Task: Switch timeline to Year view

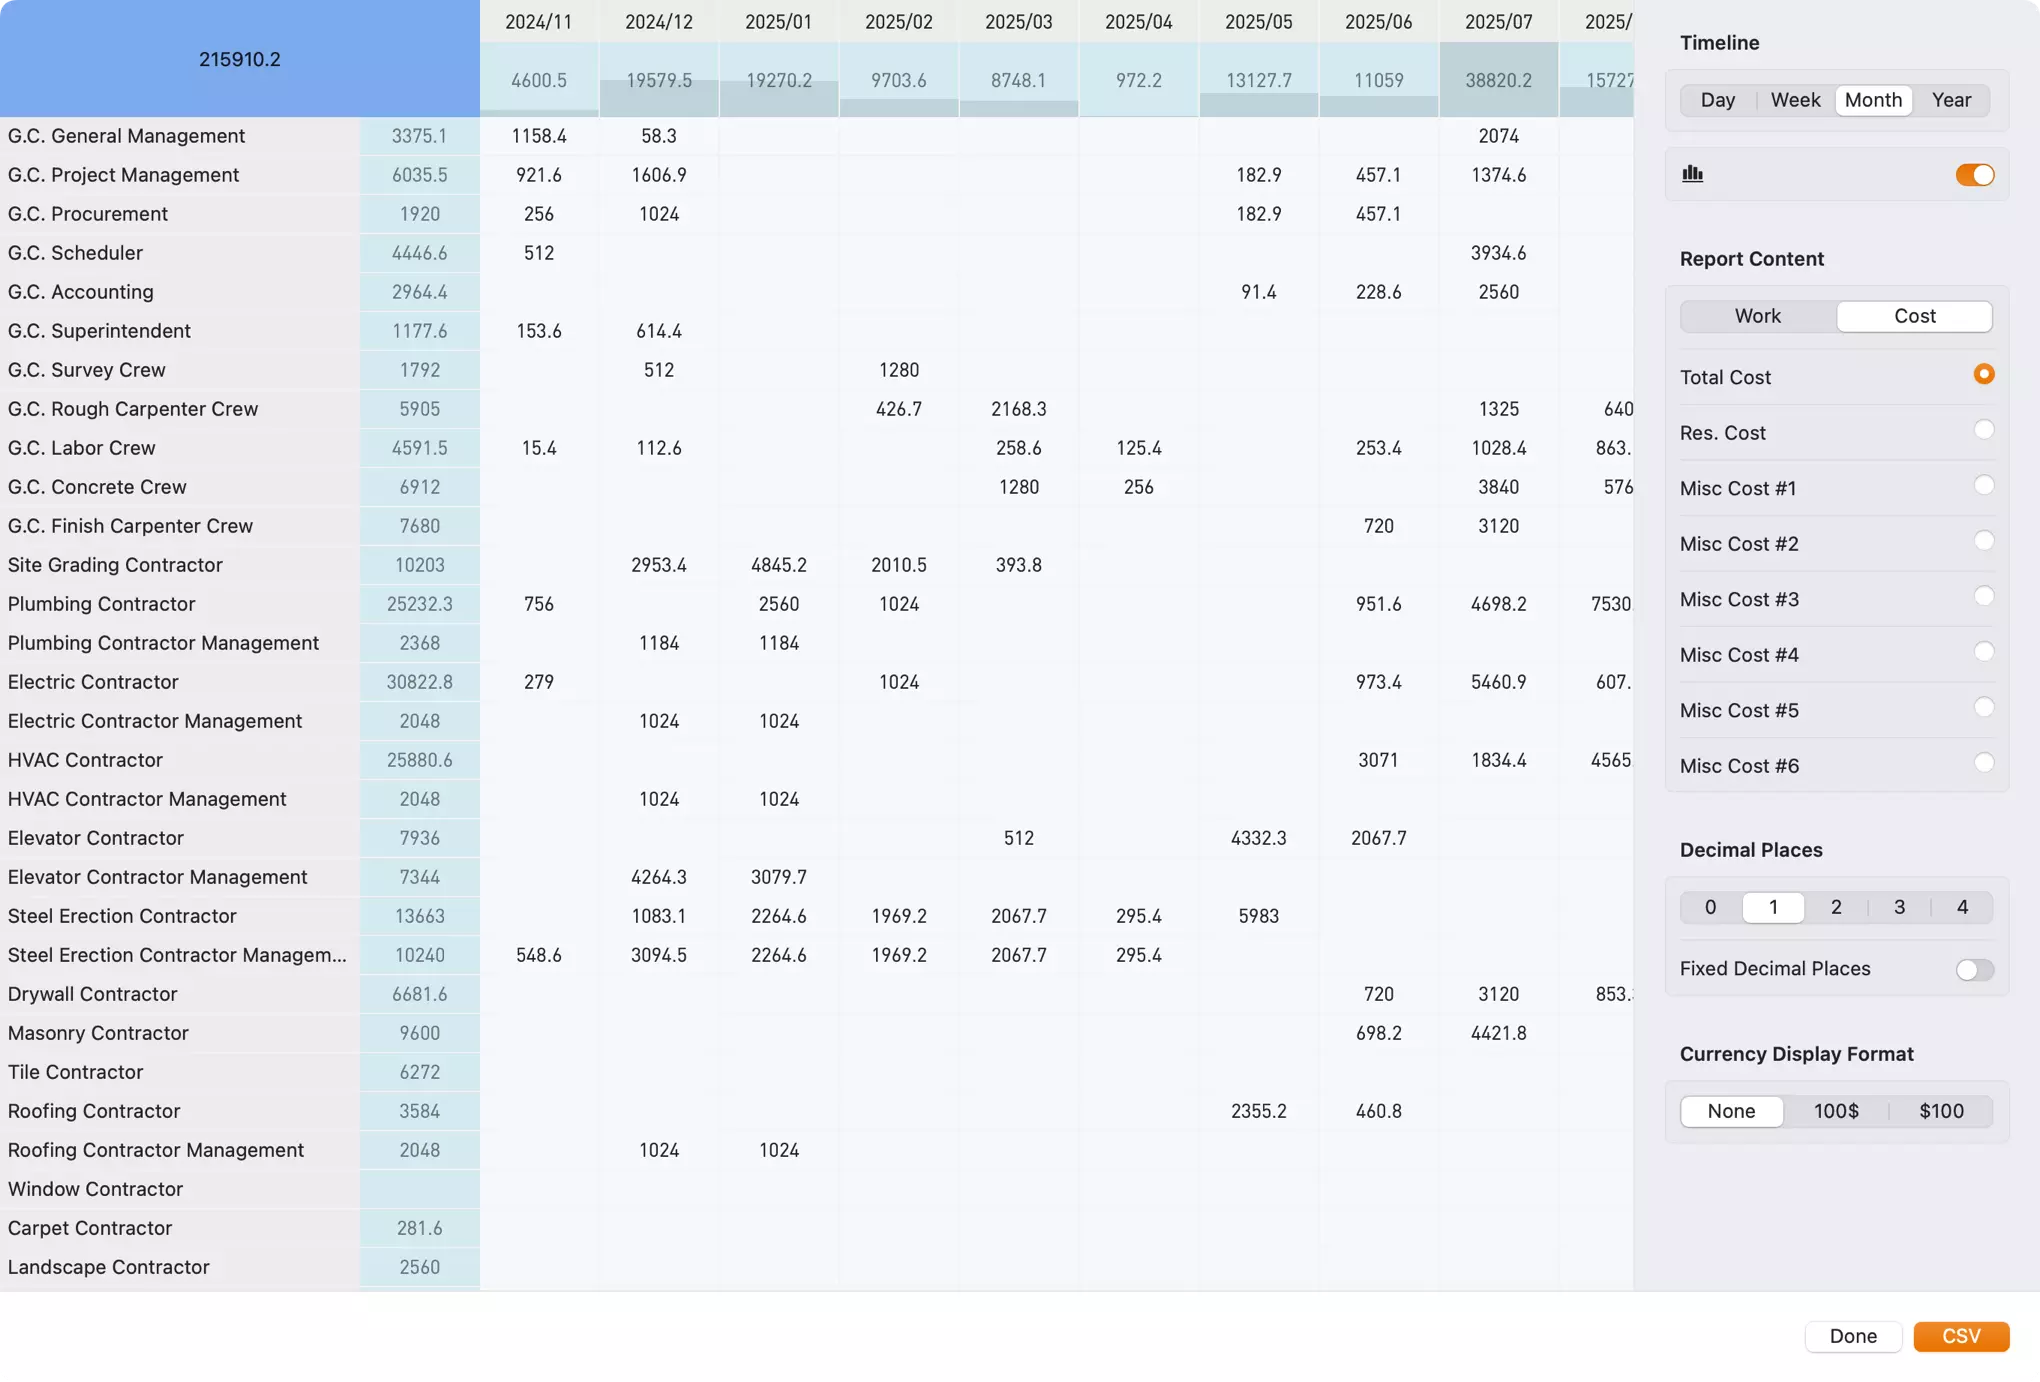Action: coord(1952,99)
